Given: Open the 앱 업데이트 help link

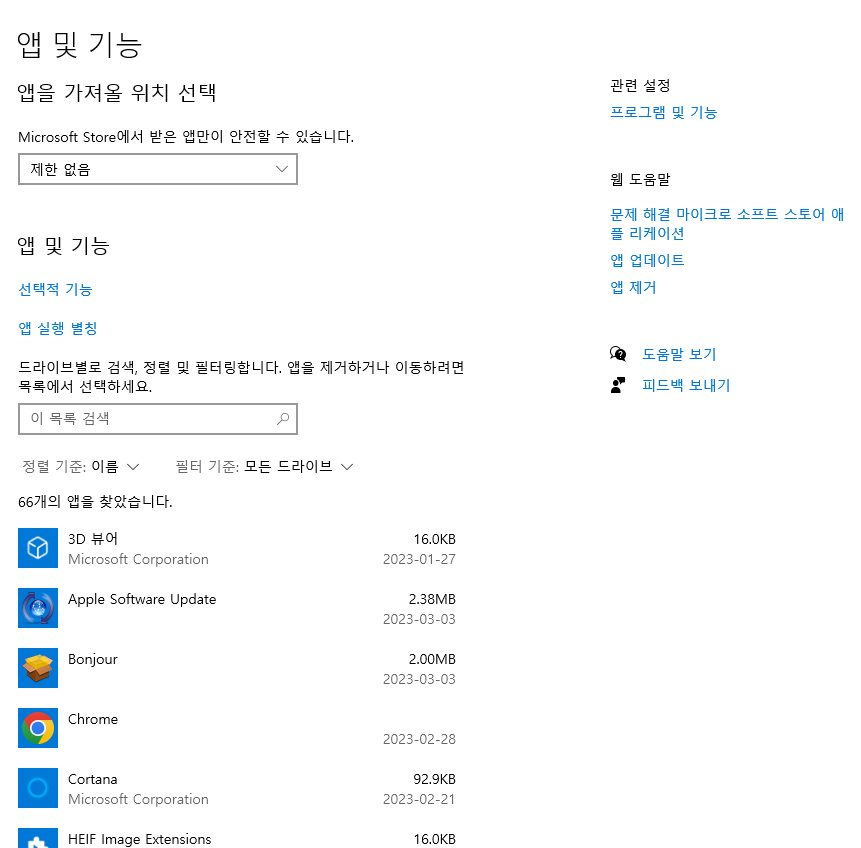Looking at the screenshot, I should [x=647, y=260].
